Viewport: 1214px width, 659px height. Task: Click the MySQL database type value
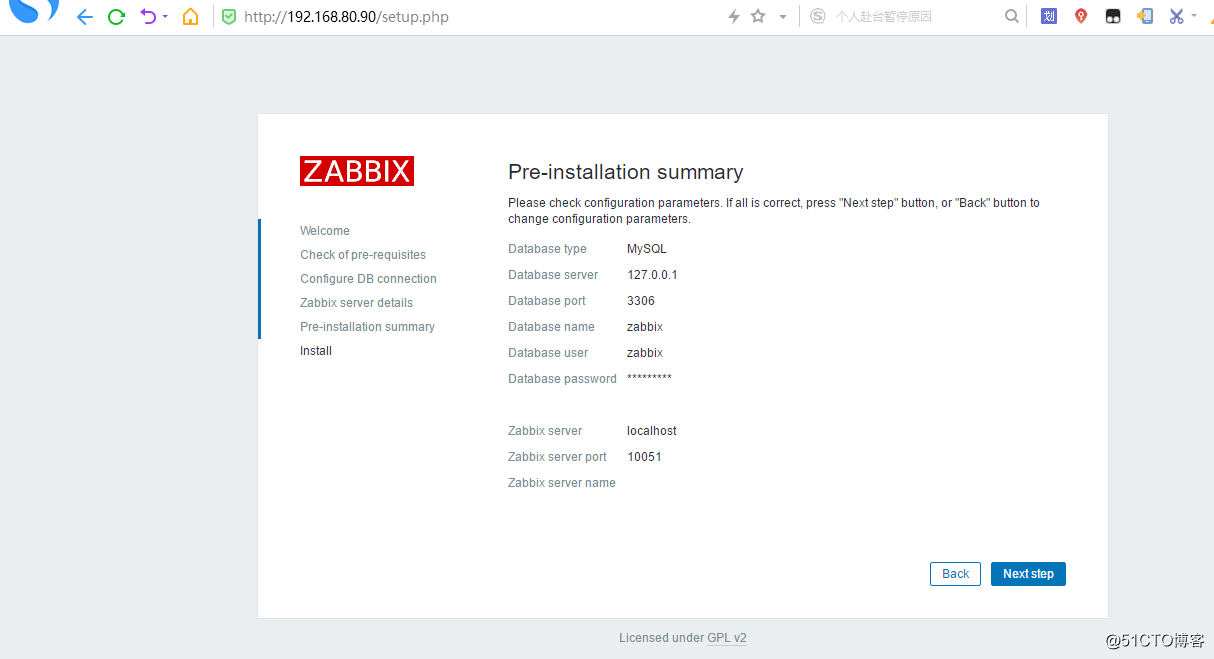[x=647, y=249]
